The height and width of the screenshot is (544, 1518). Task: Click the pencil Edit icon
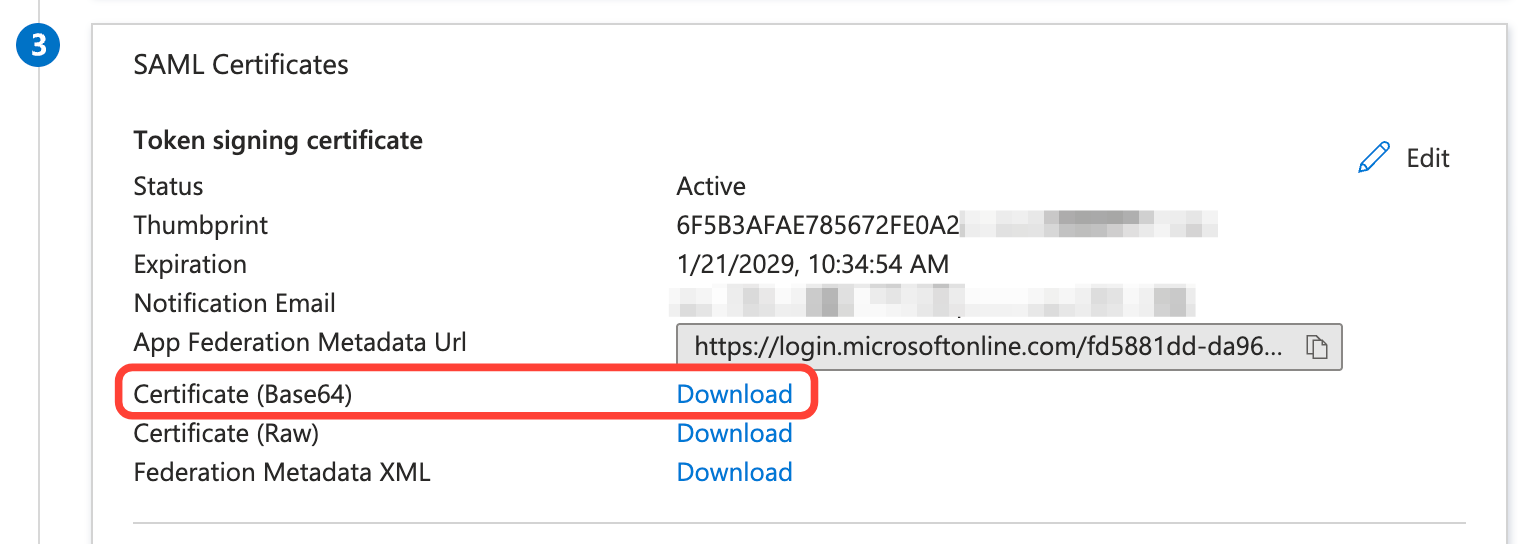point(1374,158)
